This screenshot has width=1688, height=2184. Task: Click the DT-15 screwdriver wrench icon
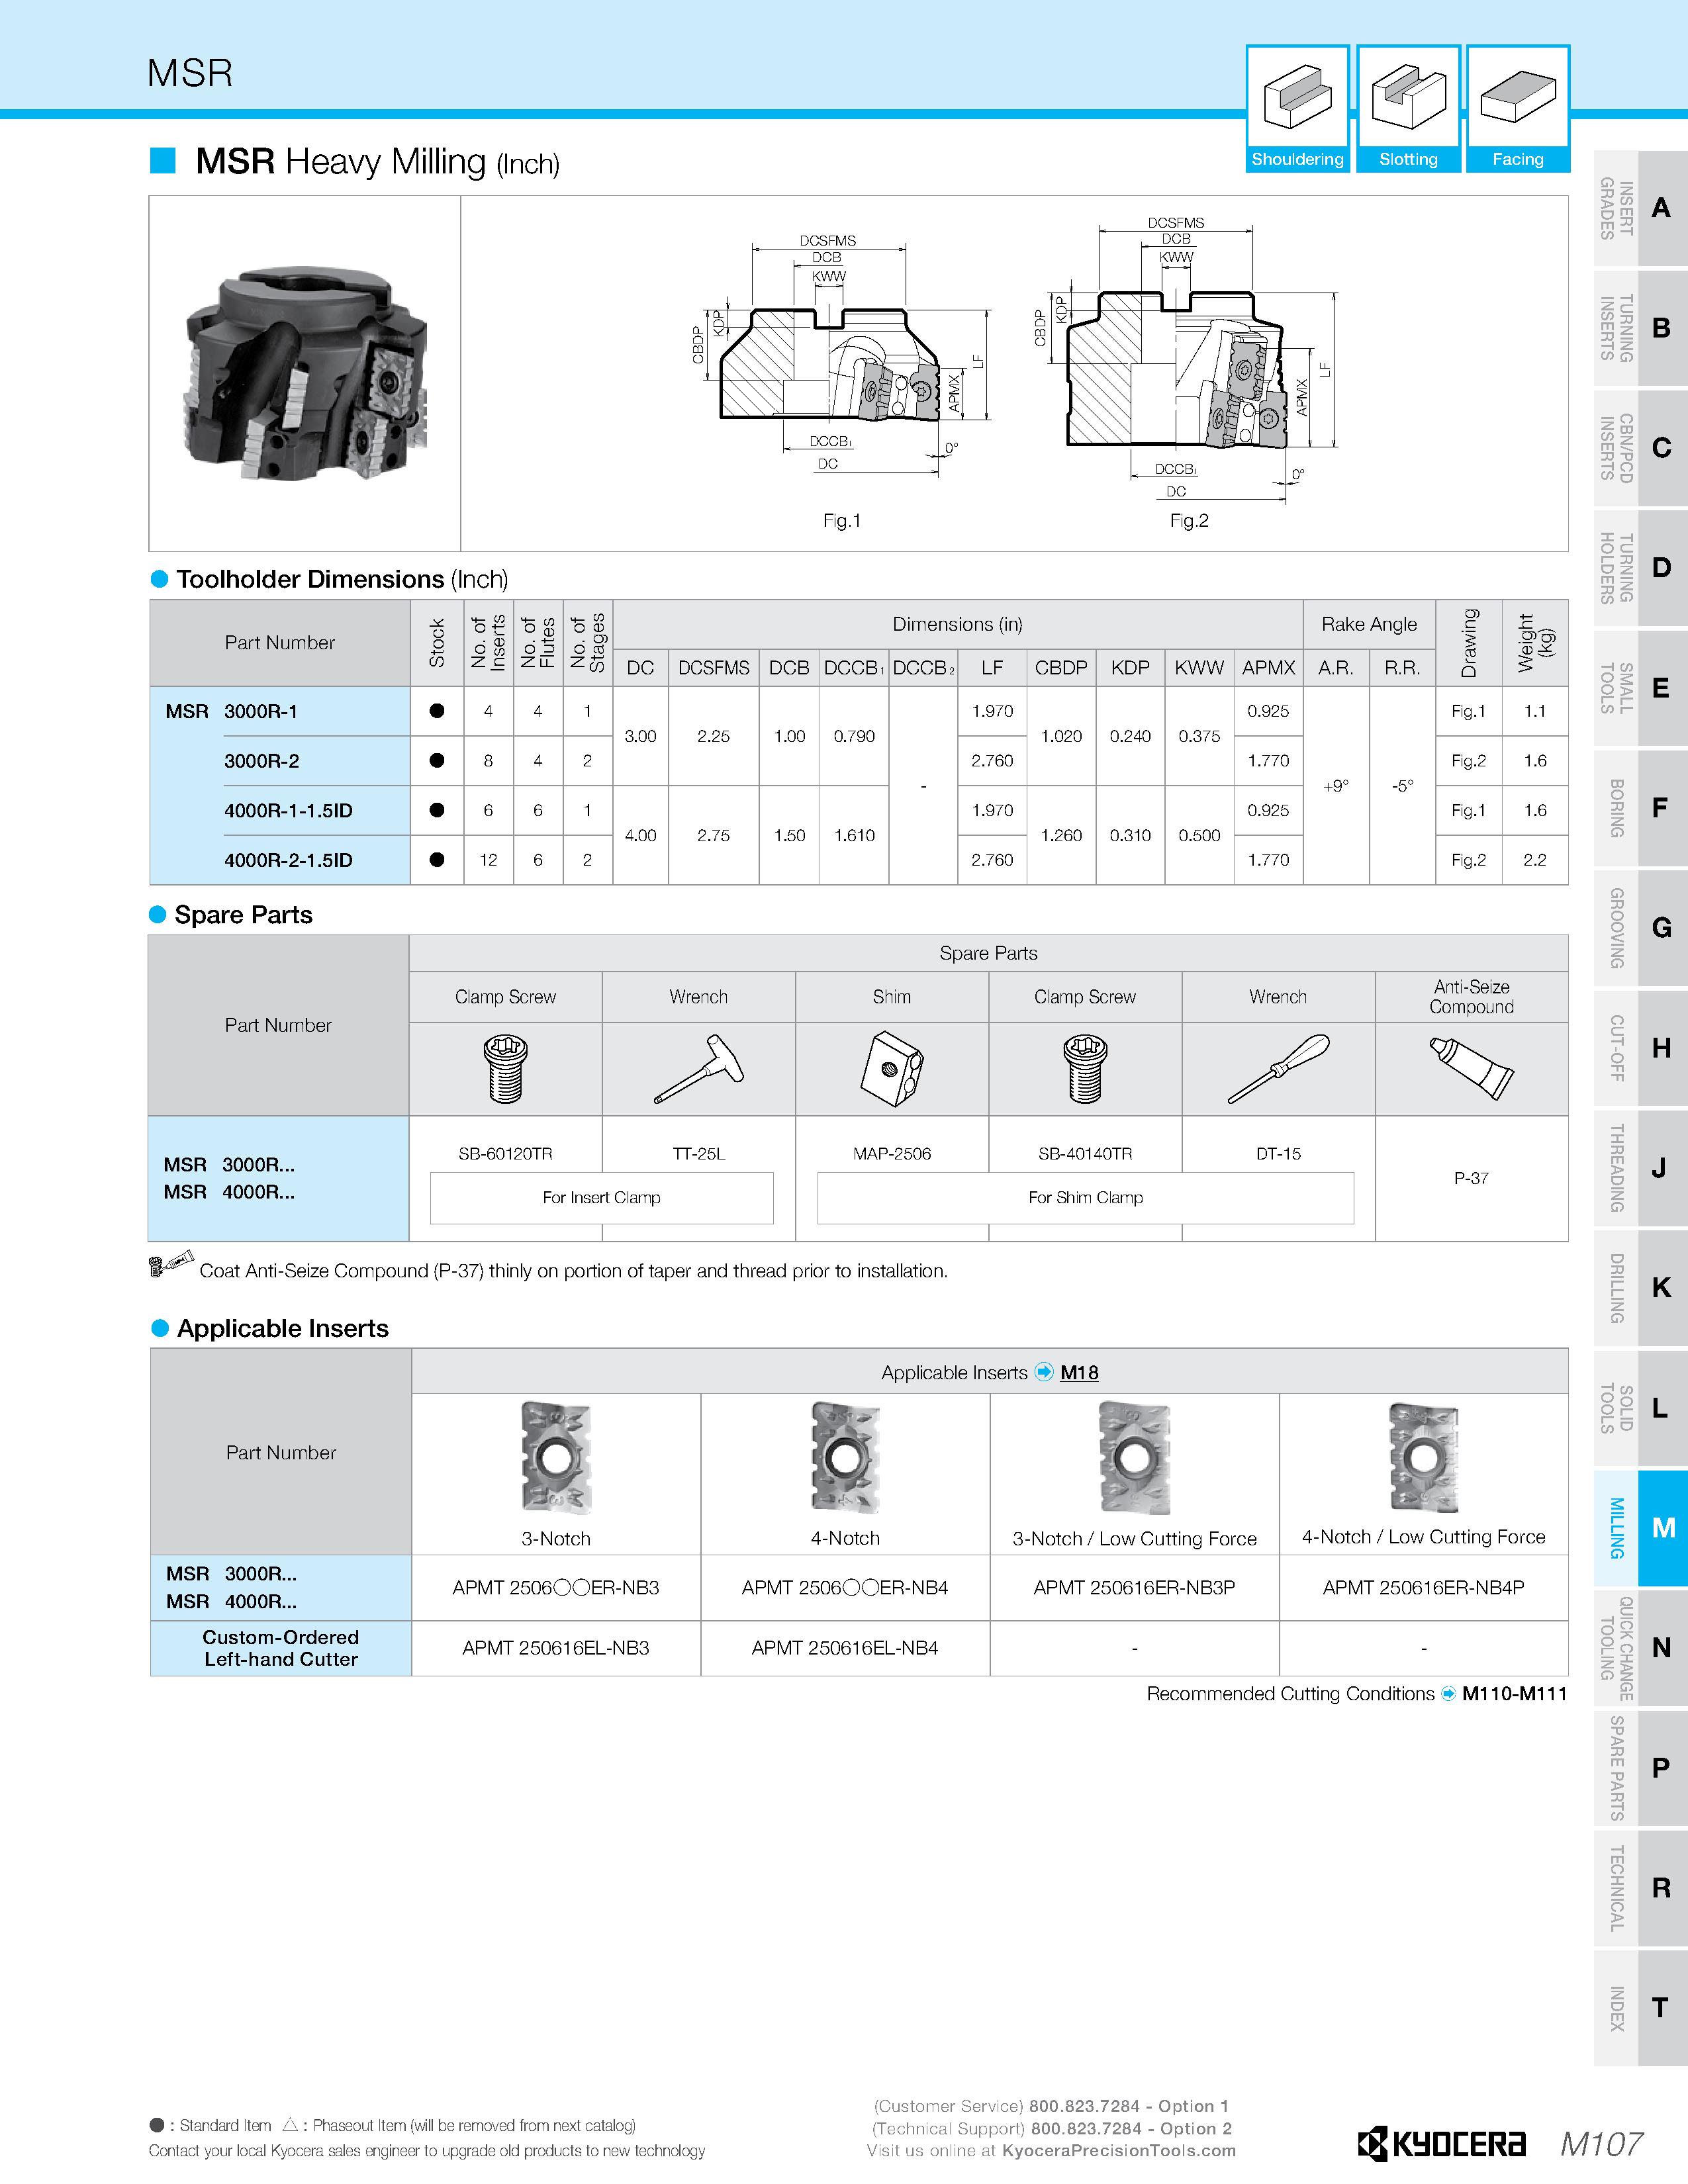[1278, 1069]
